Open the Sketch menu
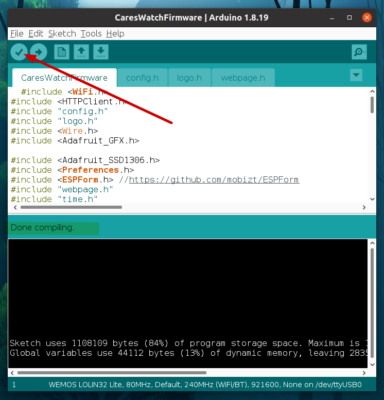Screen dimensions: 384x400 (x=62, y=34)
